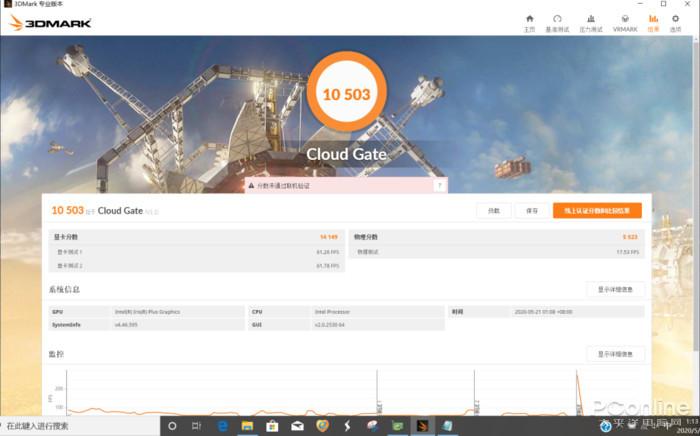Click the score validation warning message bar

(x=346, y=186)
